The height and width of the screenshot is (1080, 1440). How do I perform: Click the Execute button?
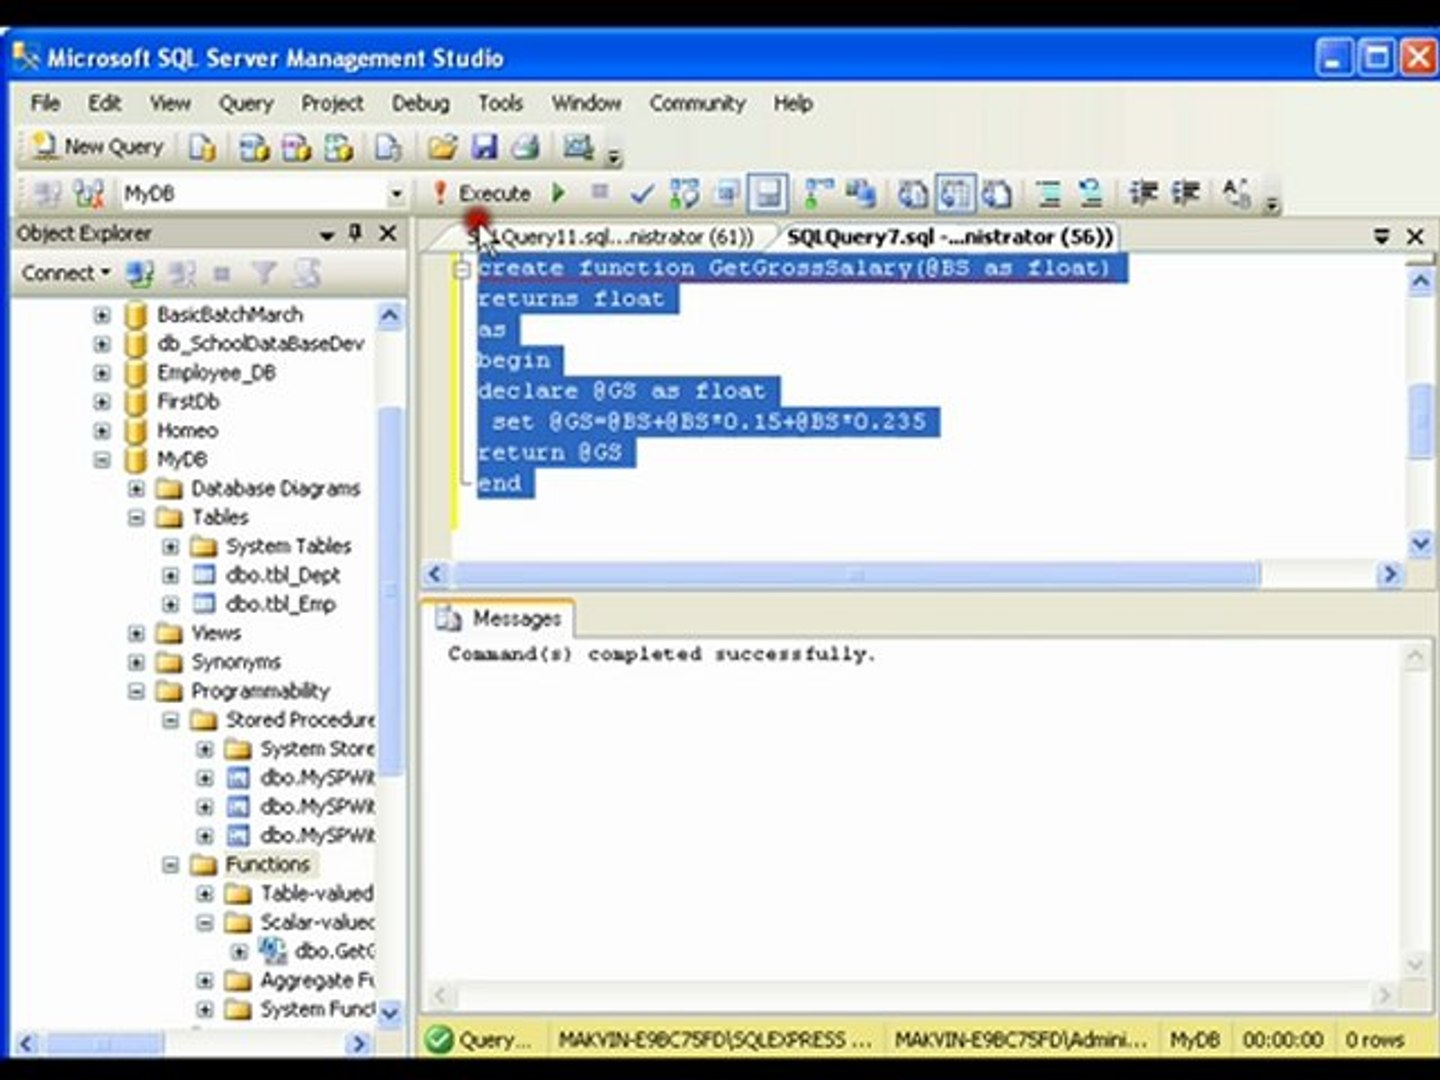[x=481, y=193]
